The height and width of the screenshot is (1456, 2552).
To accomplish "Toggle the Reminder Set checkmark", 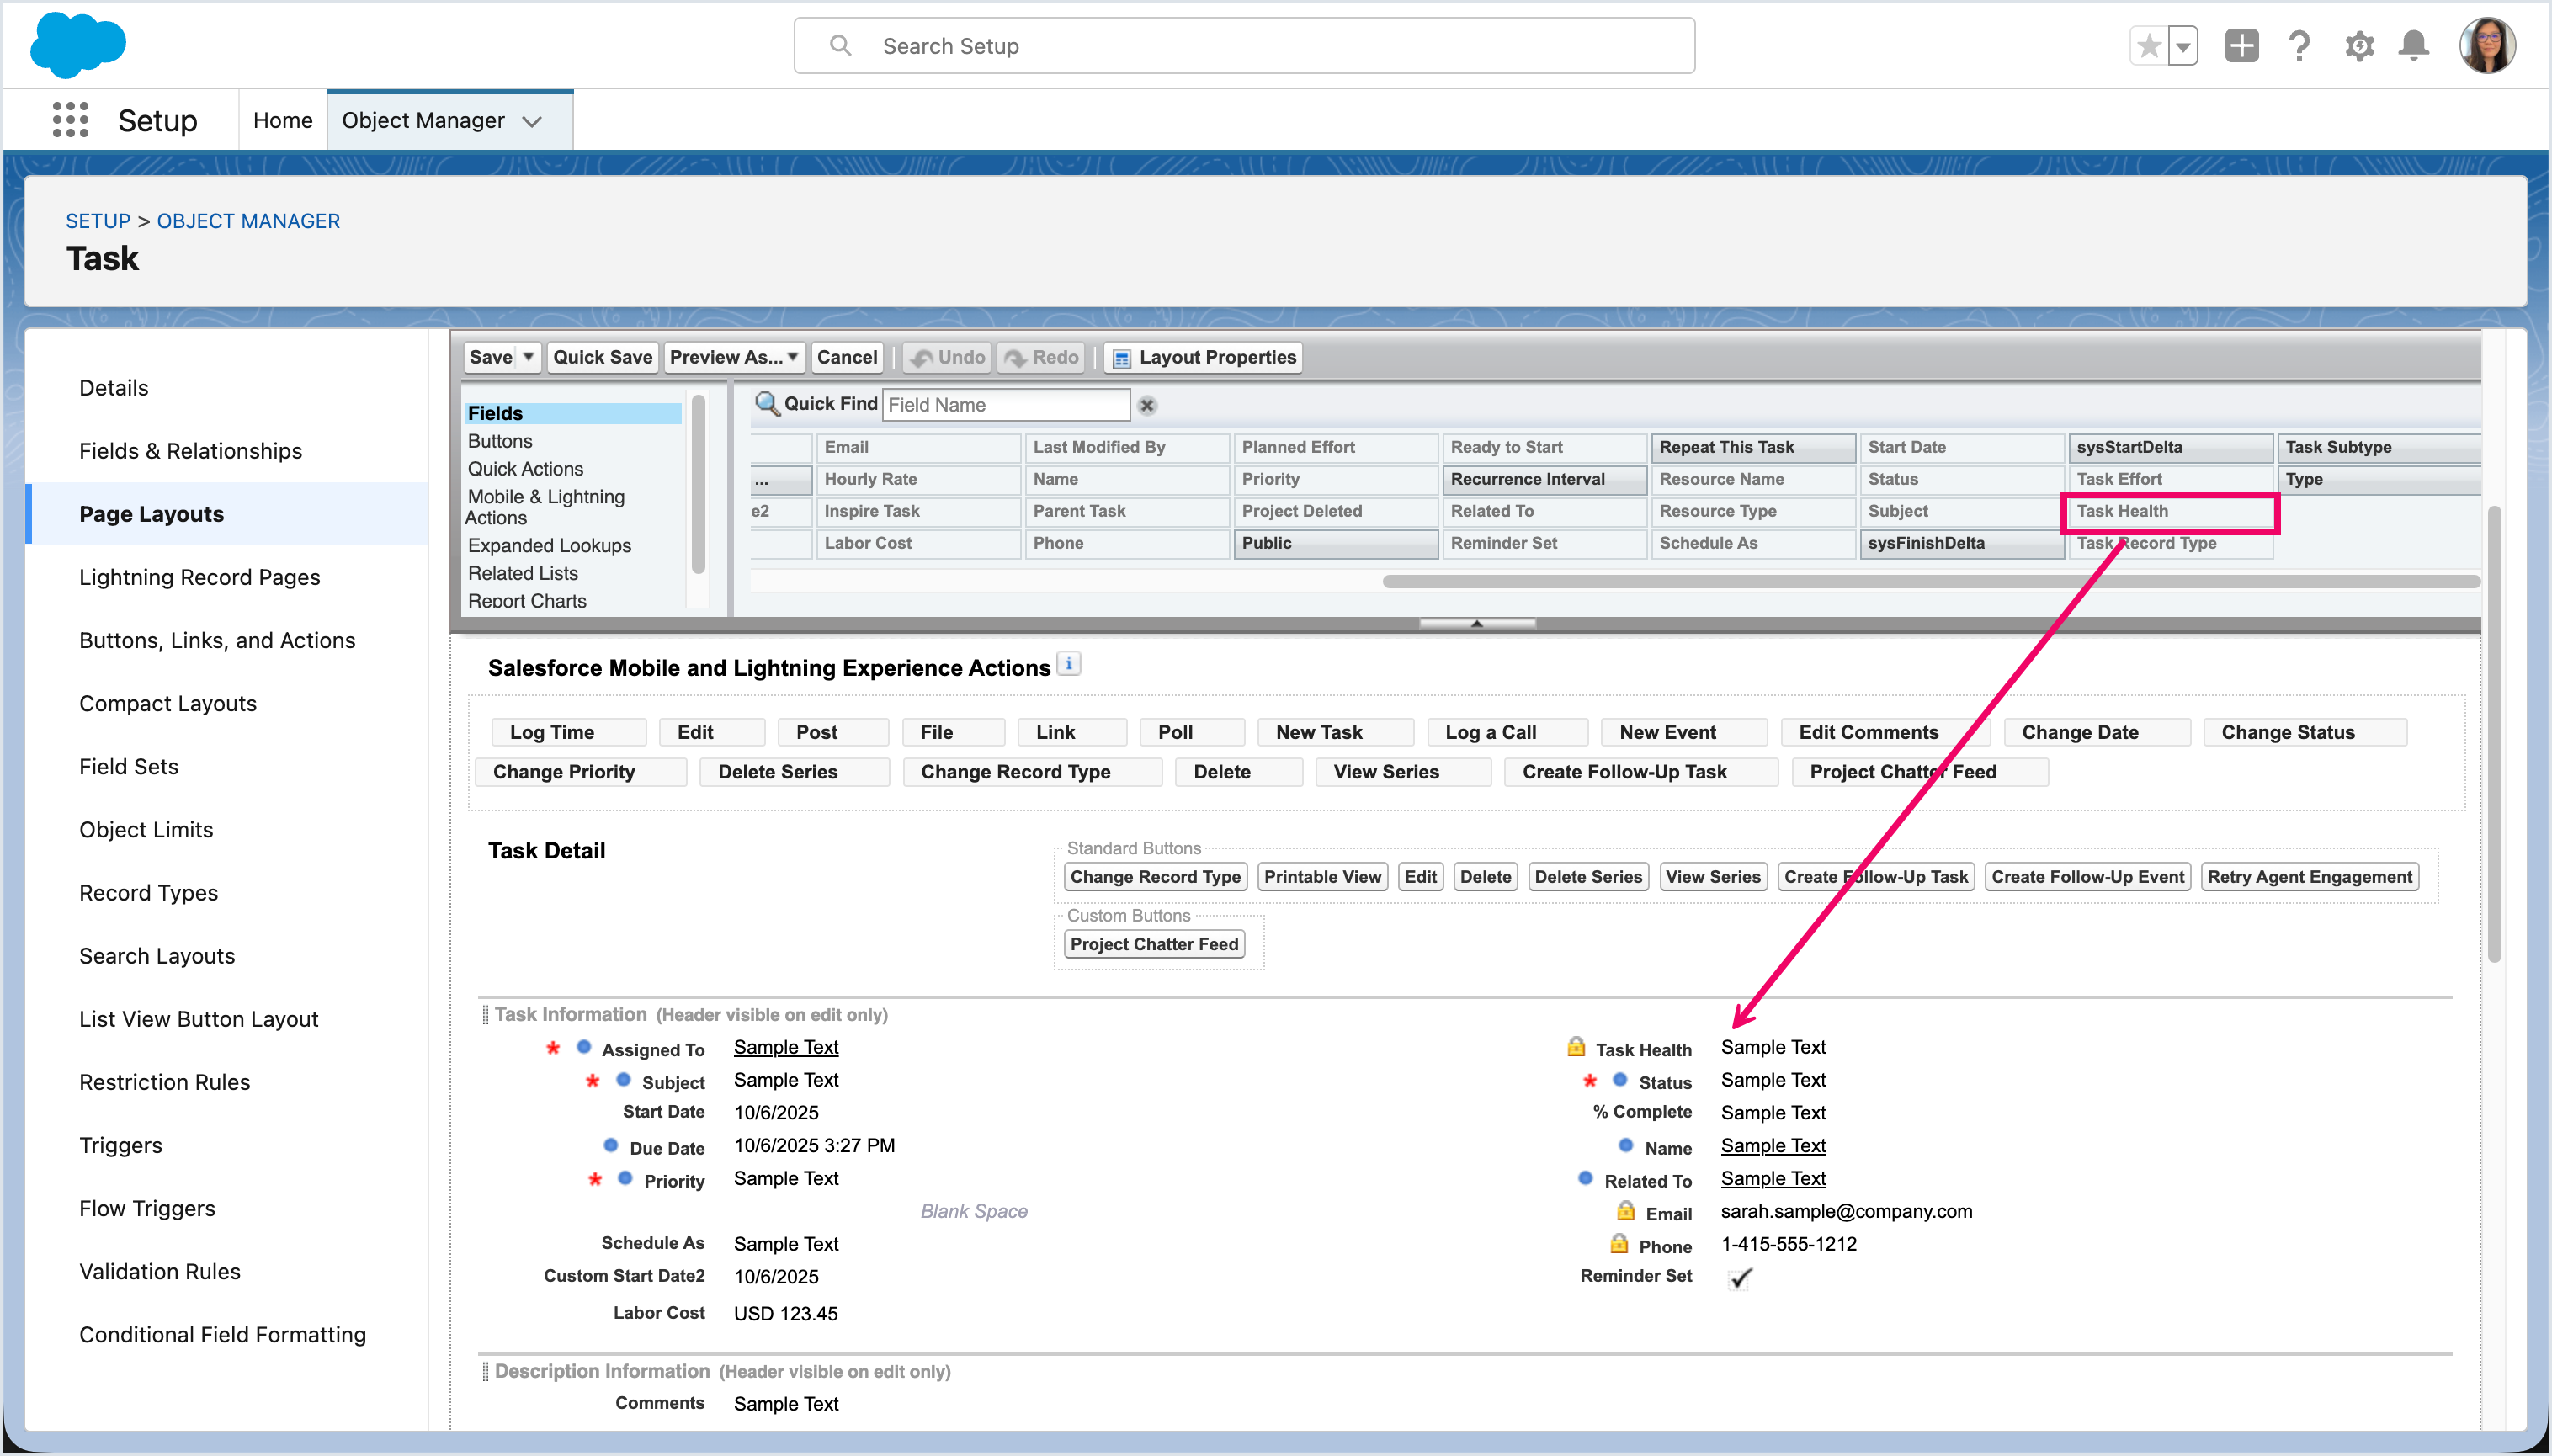I will coord(1740,1278).
